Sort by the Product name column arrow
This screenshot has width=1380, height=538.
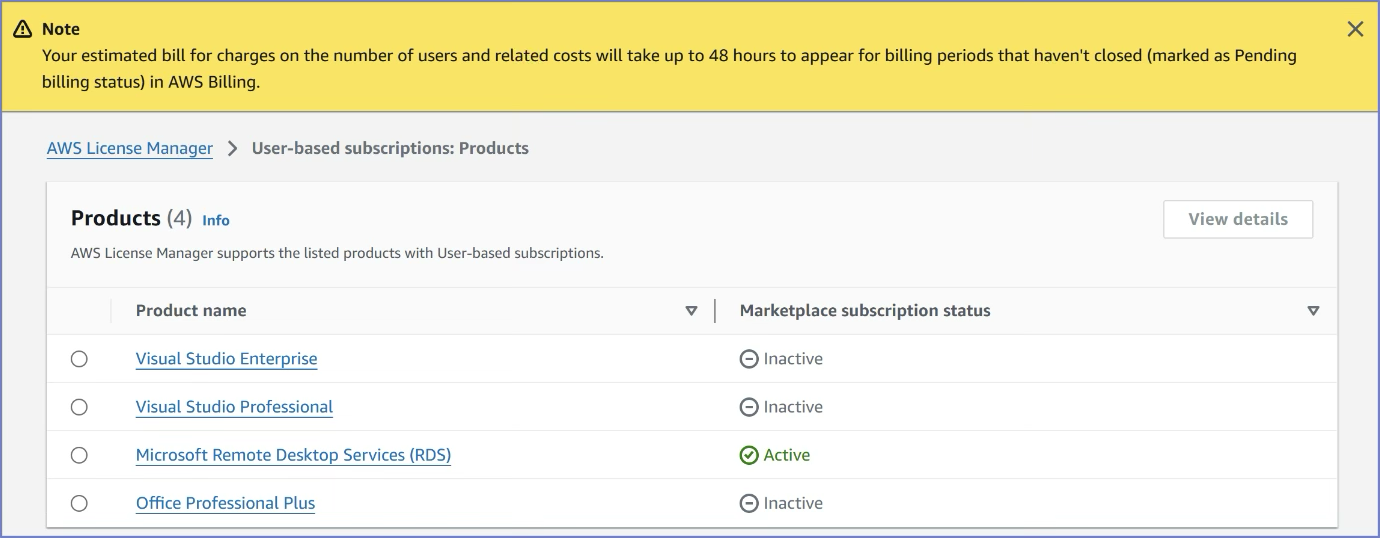(x=691, y=311)
